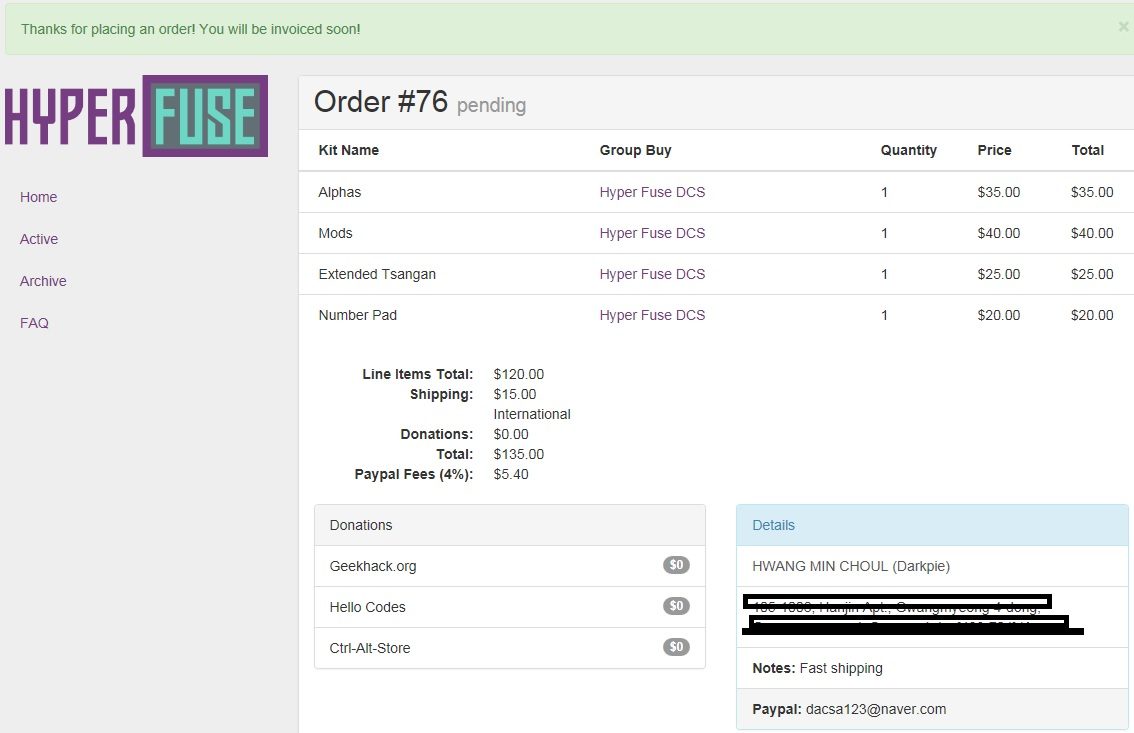Click the Geekhack.org $0 donation badge
1134x733 pixels.
pyautogui.click(x=676, y=565)
